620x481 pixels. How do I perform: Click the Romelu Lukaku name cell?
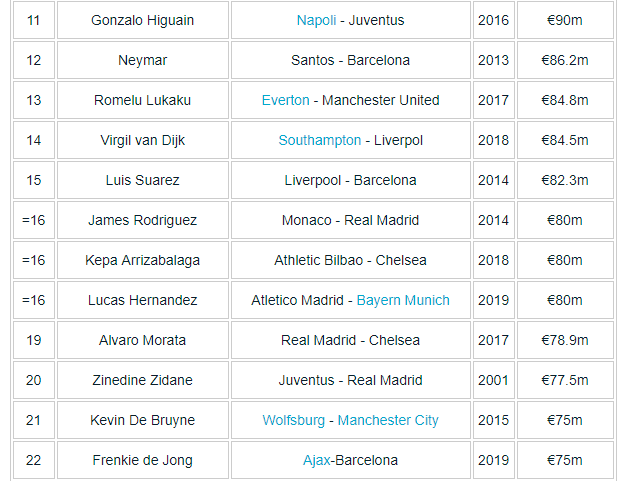142,100
